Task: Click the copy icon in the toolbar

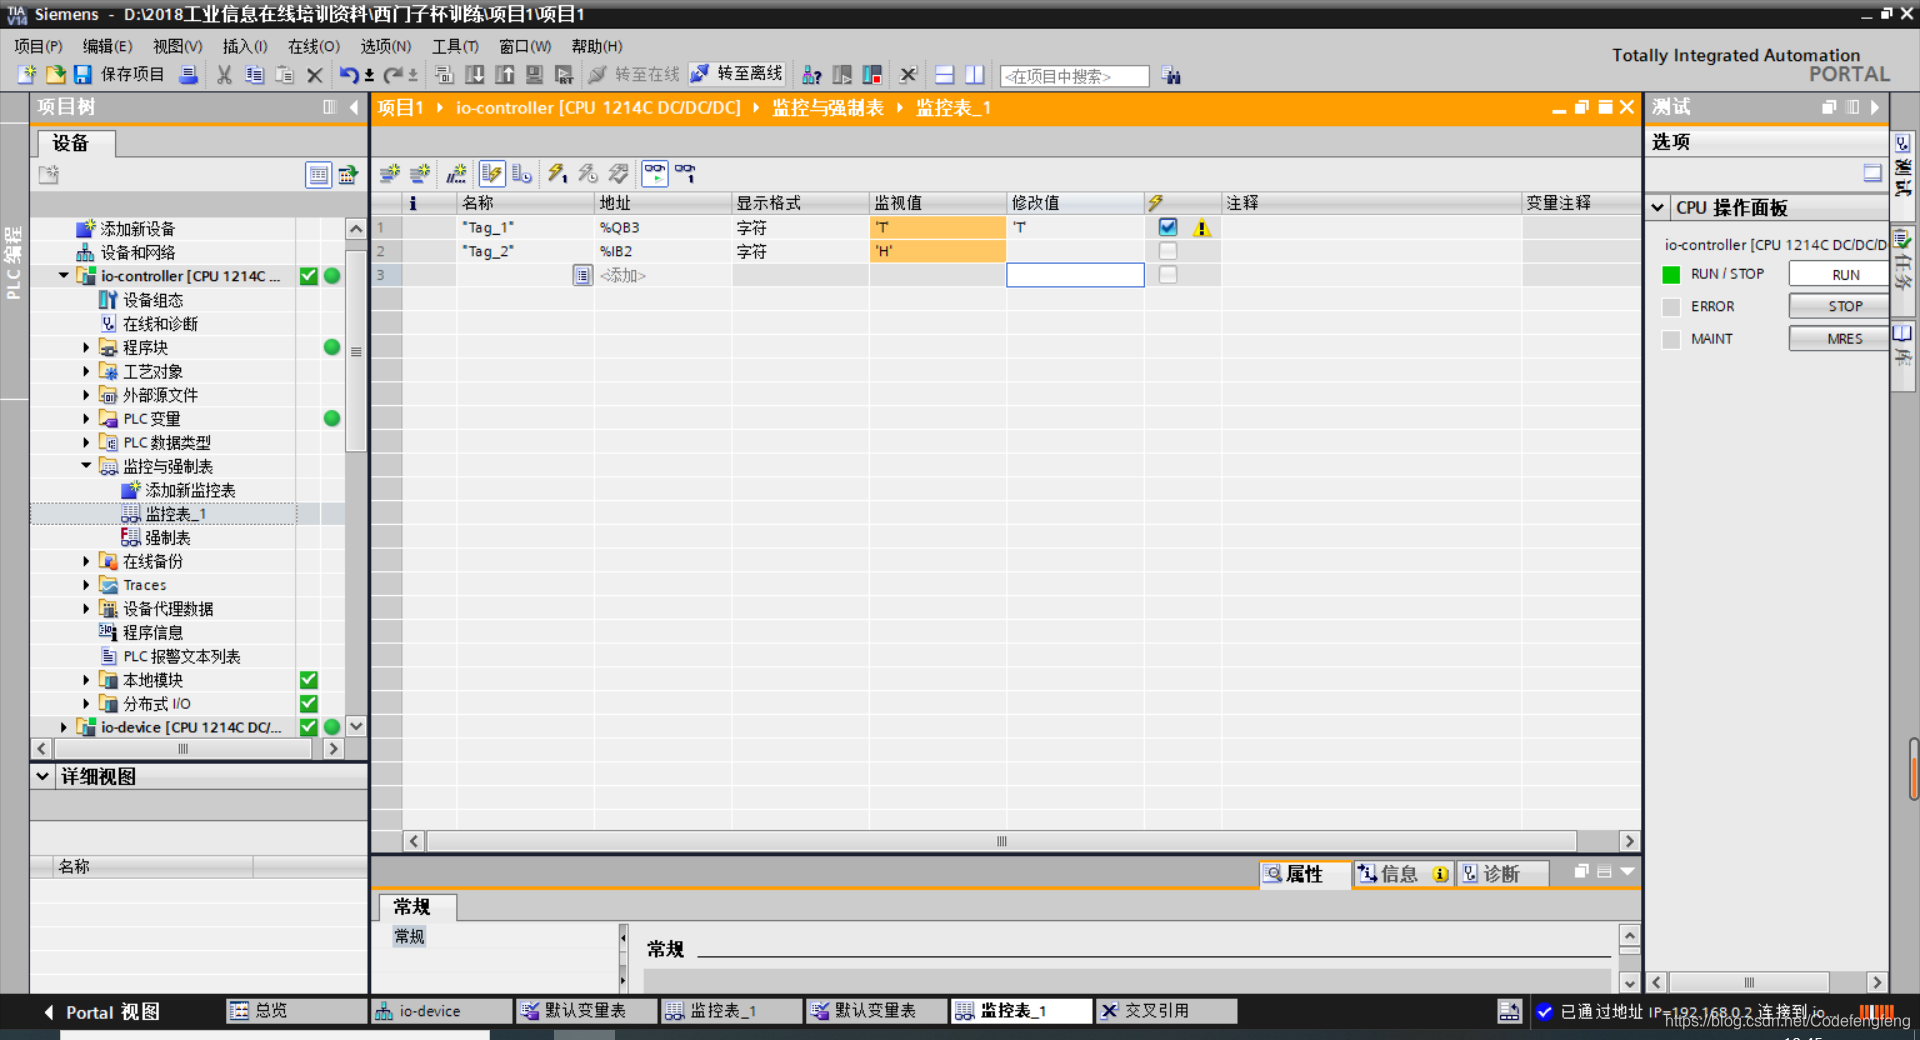Action: point(255,75)
